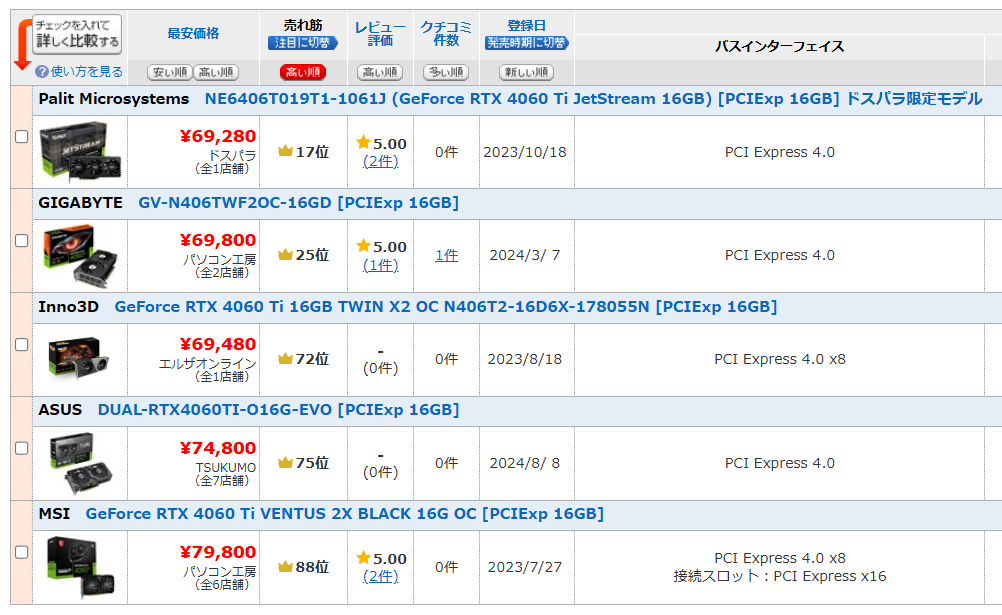The height and width of the screenshot is (615, 1002).
Task: Switch 売れ筋 column to 注目に切替
Action: pos(302,43)
